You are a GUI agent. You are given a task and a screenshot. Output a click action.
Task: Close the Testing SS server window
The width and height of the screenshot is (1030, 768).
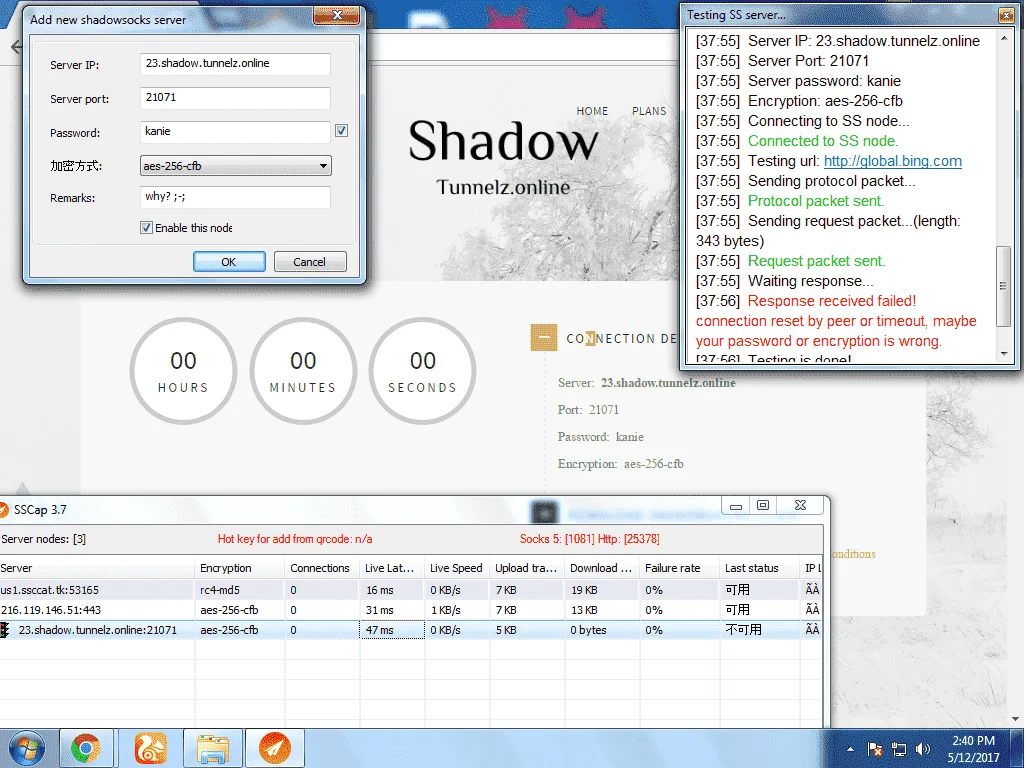[1006, 15]
